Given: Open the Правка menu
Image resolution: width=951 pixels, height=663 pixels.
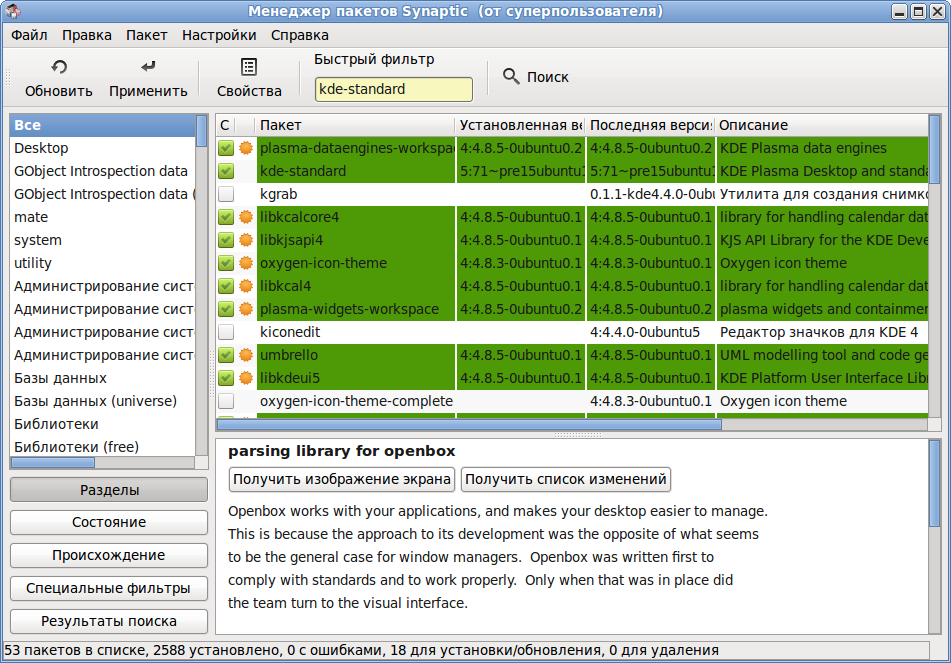Looking at the screenshot, I should click(87, 35).
